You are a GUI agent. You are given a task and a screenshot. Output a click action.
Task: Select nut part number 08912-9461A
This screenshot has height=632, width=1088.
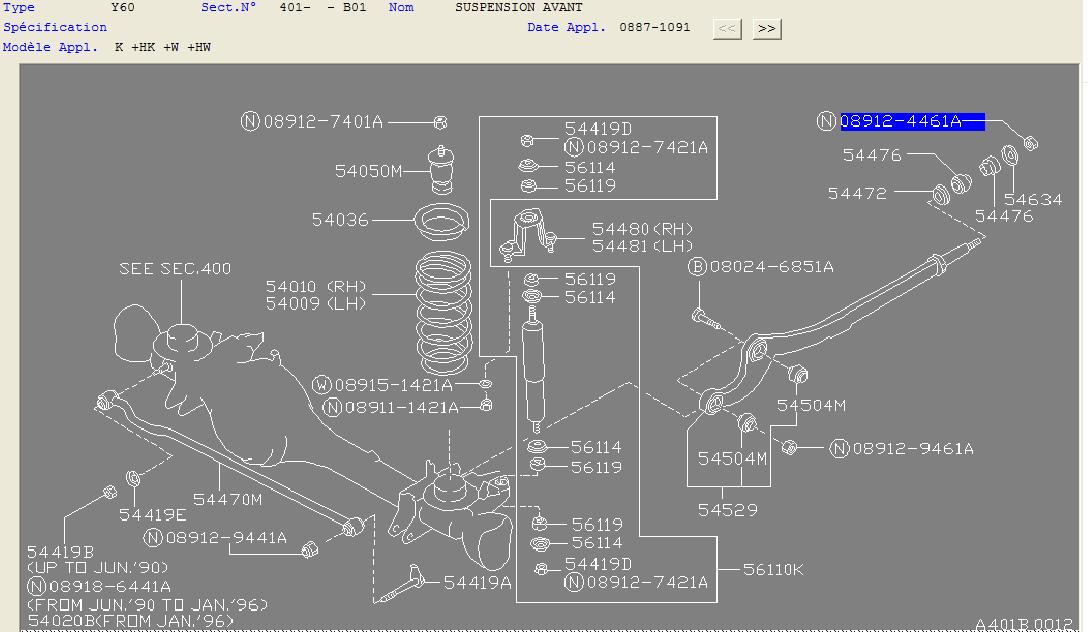tap(912, 449)
